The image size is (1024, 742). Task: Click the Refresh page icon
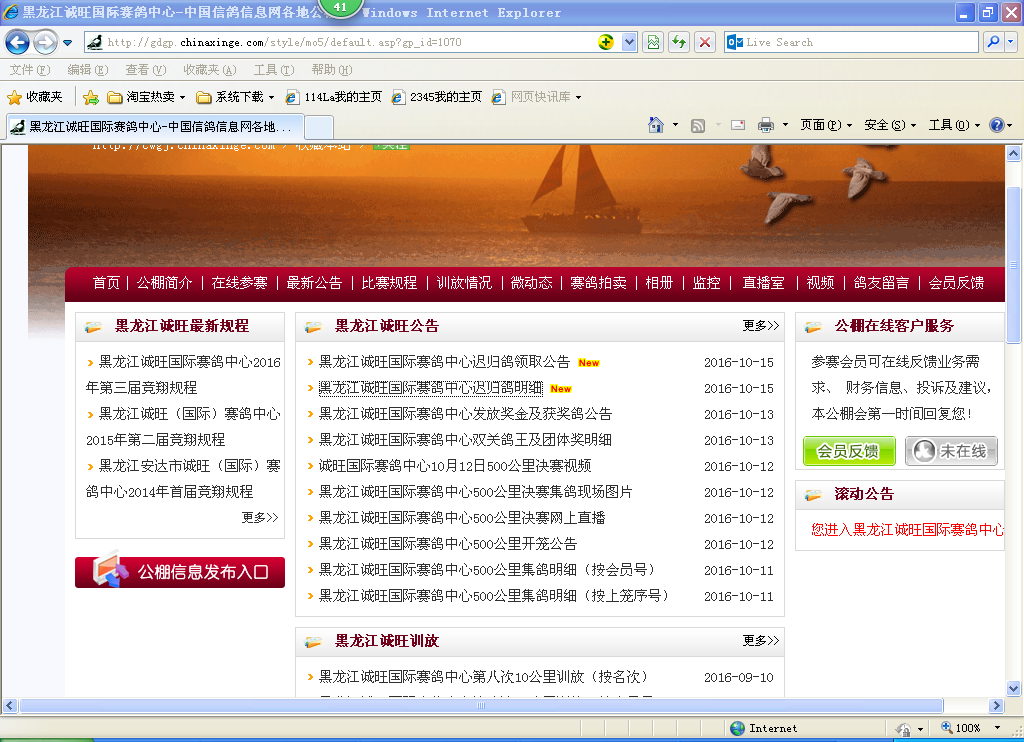click(x=679, y=42)
